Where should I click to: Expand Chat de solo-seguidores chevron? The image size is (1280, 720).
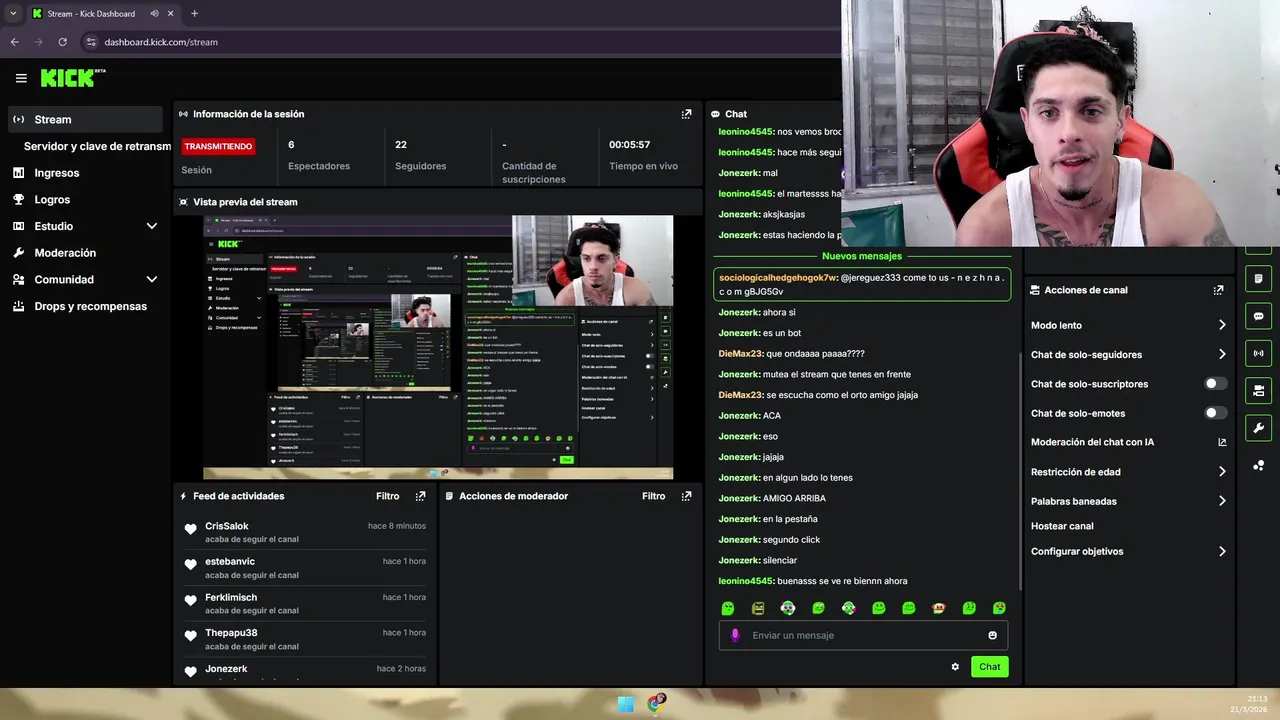tap(1222, 354)
